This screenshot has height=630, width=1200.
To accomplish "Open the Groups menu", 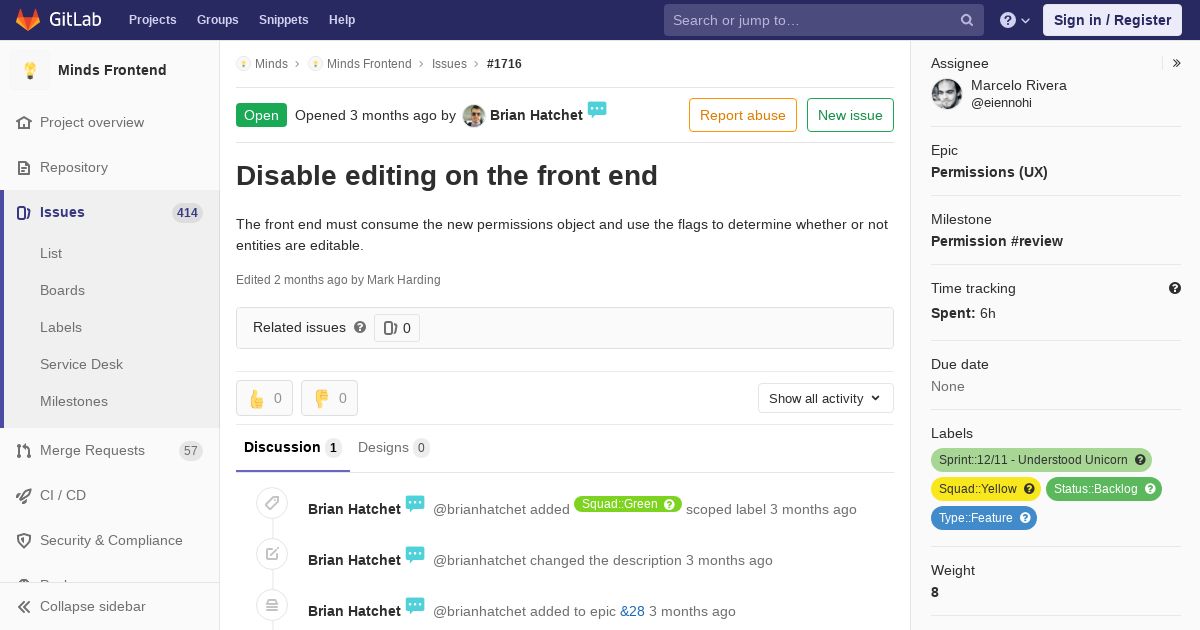I will tap(217, 20).
